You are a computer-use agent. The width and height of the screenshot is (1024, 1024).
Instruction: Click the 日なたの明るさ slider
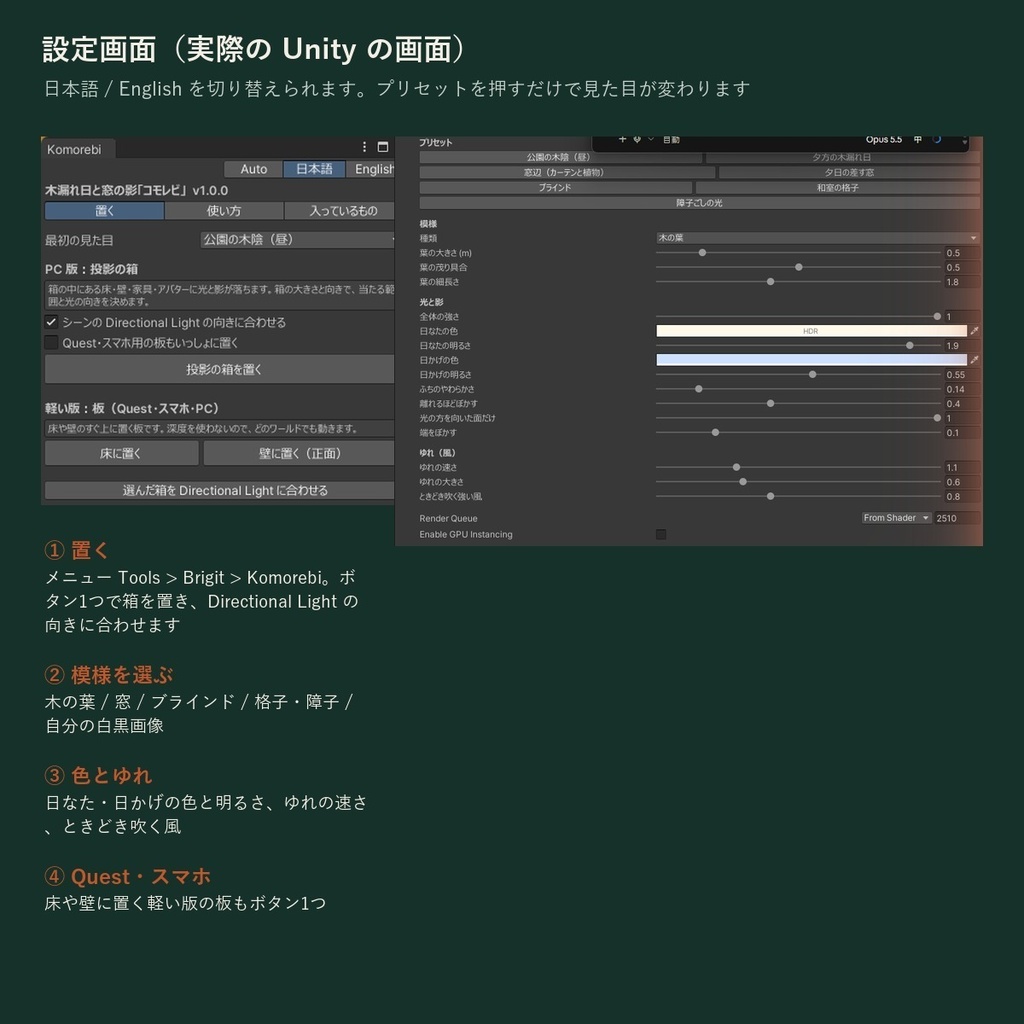pos(798,345)
